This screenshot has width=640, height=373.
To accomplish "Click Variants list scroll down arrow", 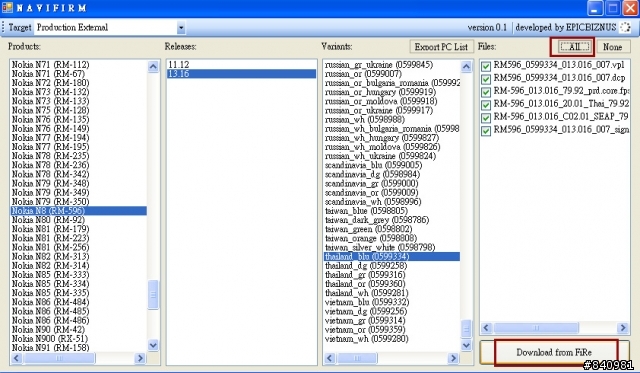I will click(466, 345).
